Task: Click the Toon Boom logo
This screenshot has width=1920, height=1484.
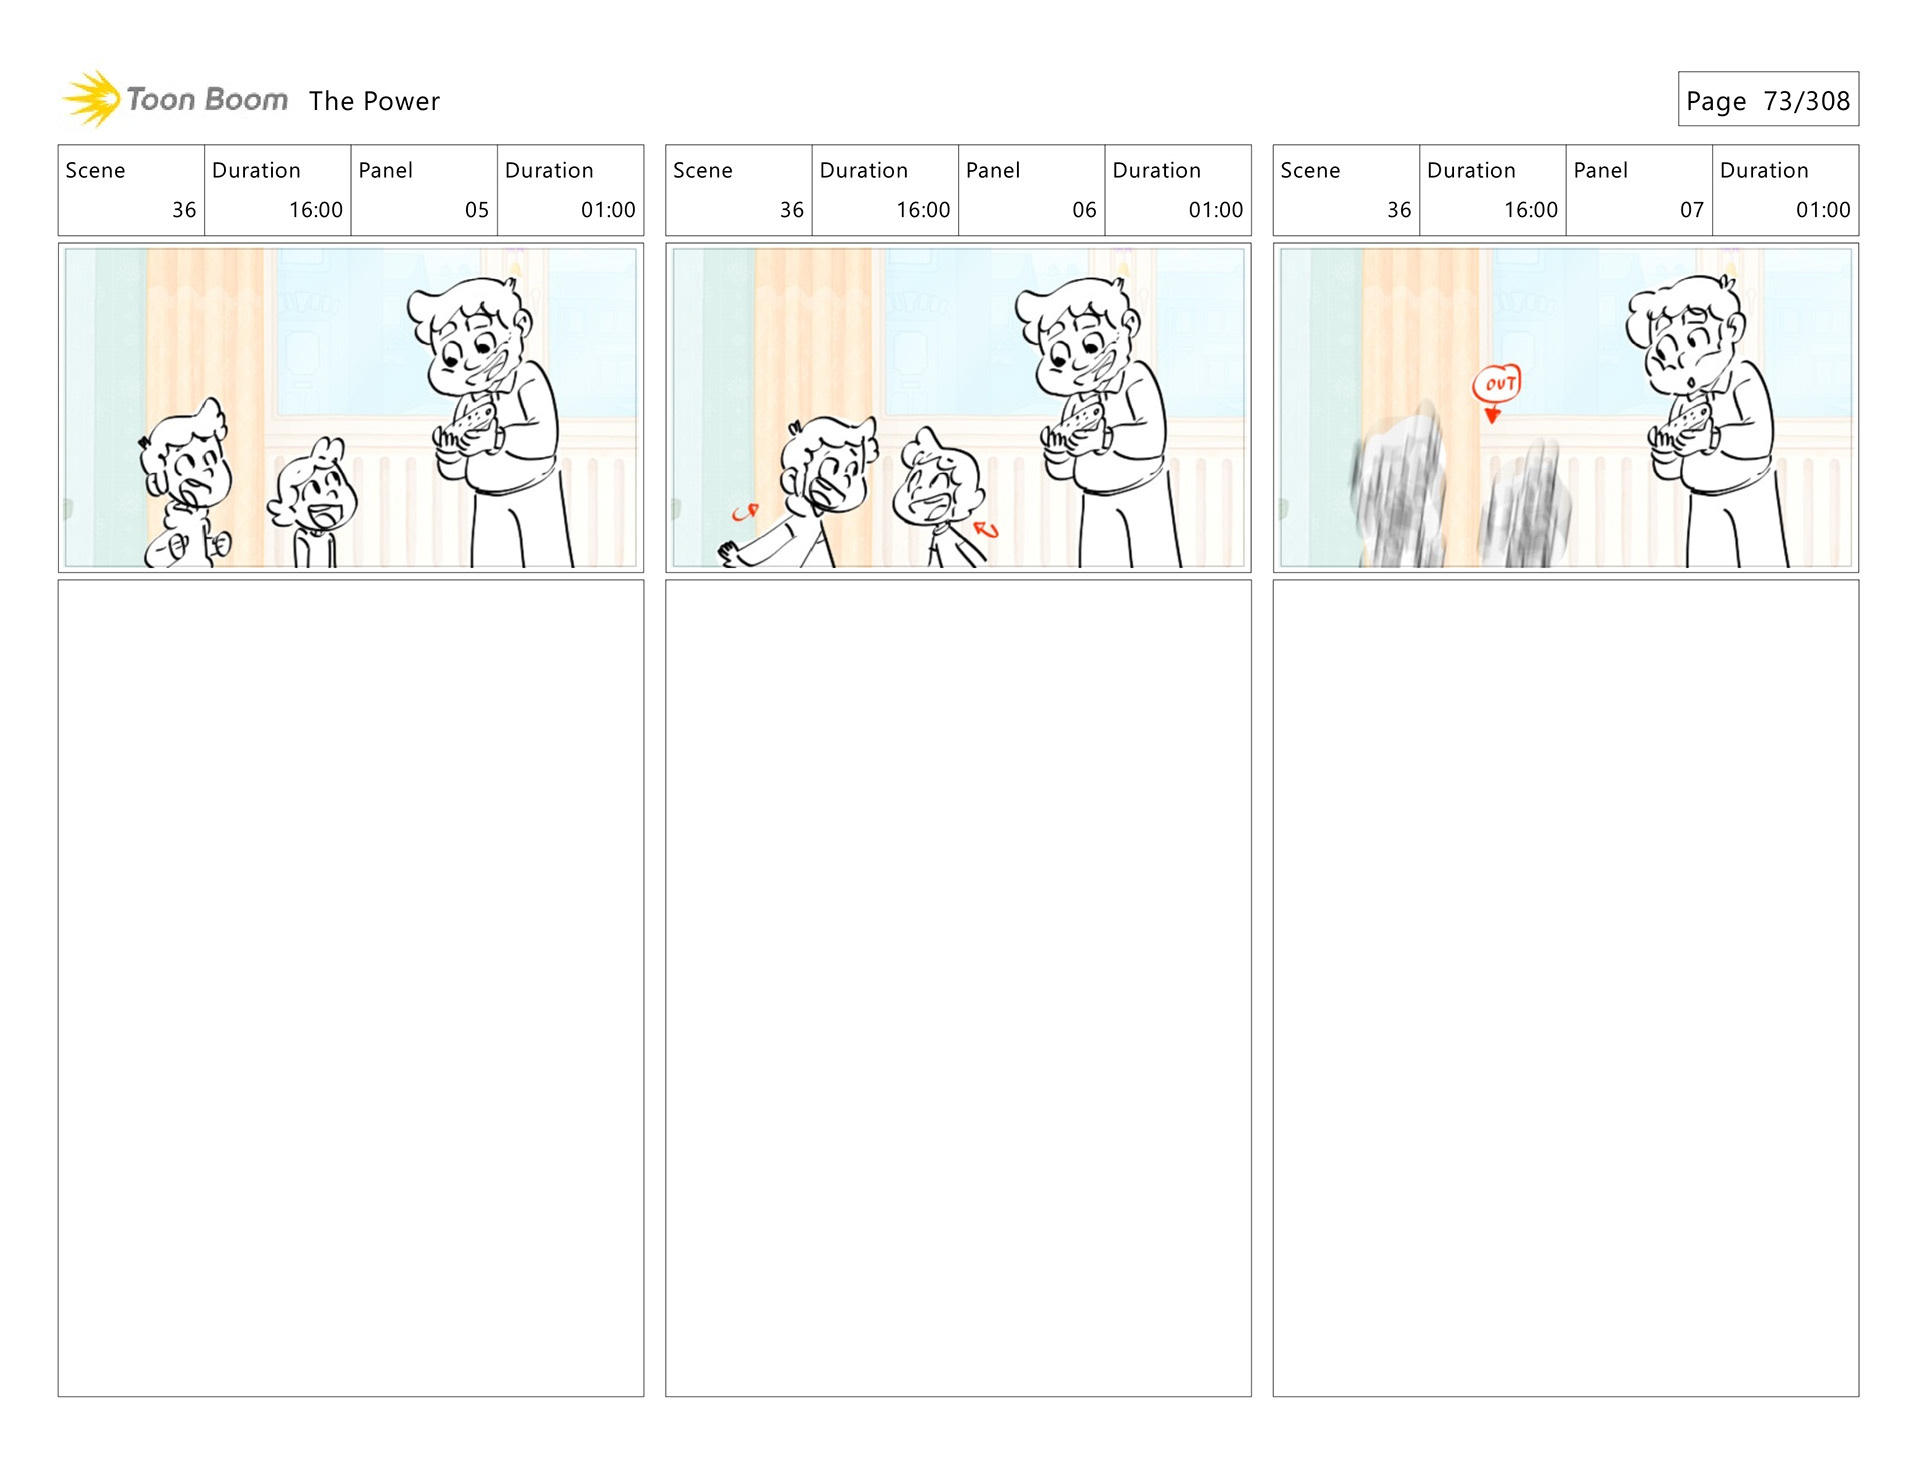Action: [x=175, y=99]
